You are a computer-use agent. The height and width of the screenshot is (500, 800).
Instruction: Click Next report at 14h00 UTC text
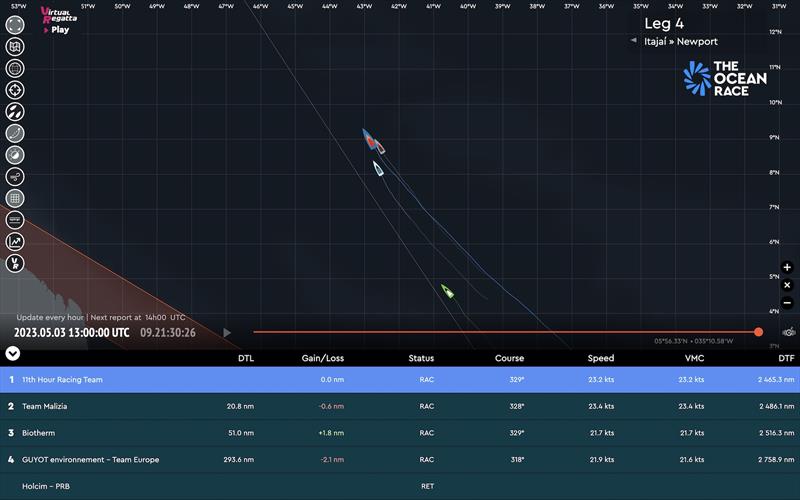tap(138, 317)
